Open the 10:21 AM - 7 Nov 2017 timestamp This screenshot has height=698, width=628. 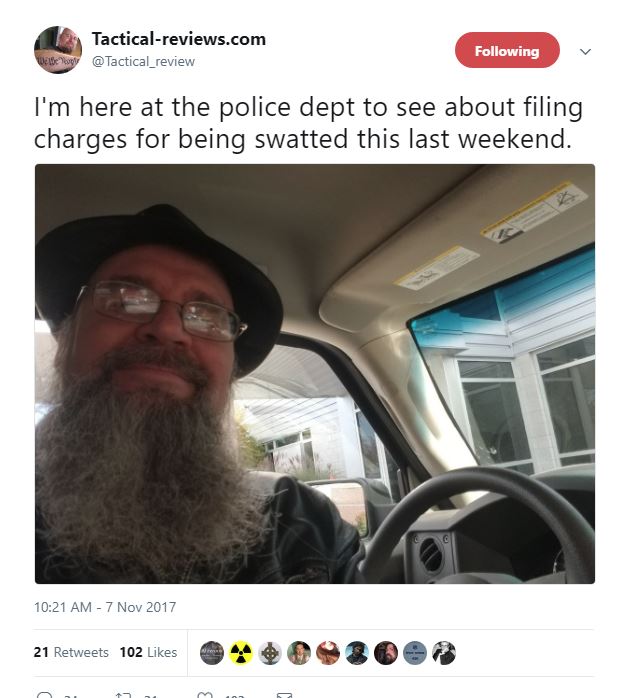[x=105, y=607]
